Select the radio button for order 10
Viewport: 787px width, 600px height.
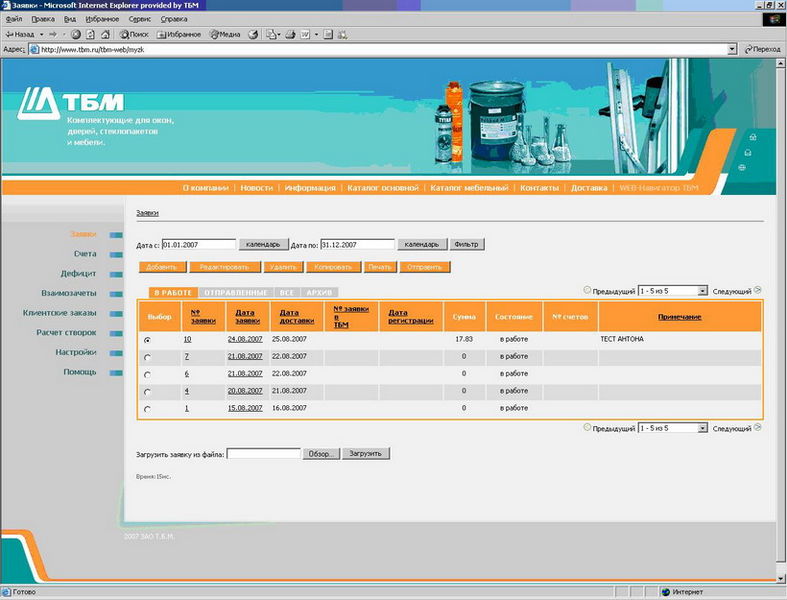(148, 340)
